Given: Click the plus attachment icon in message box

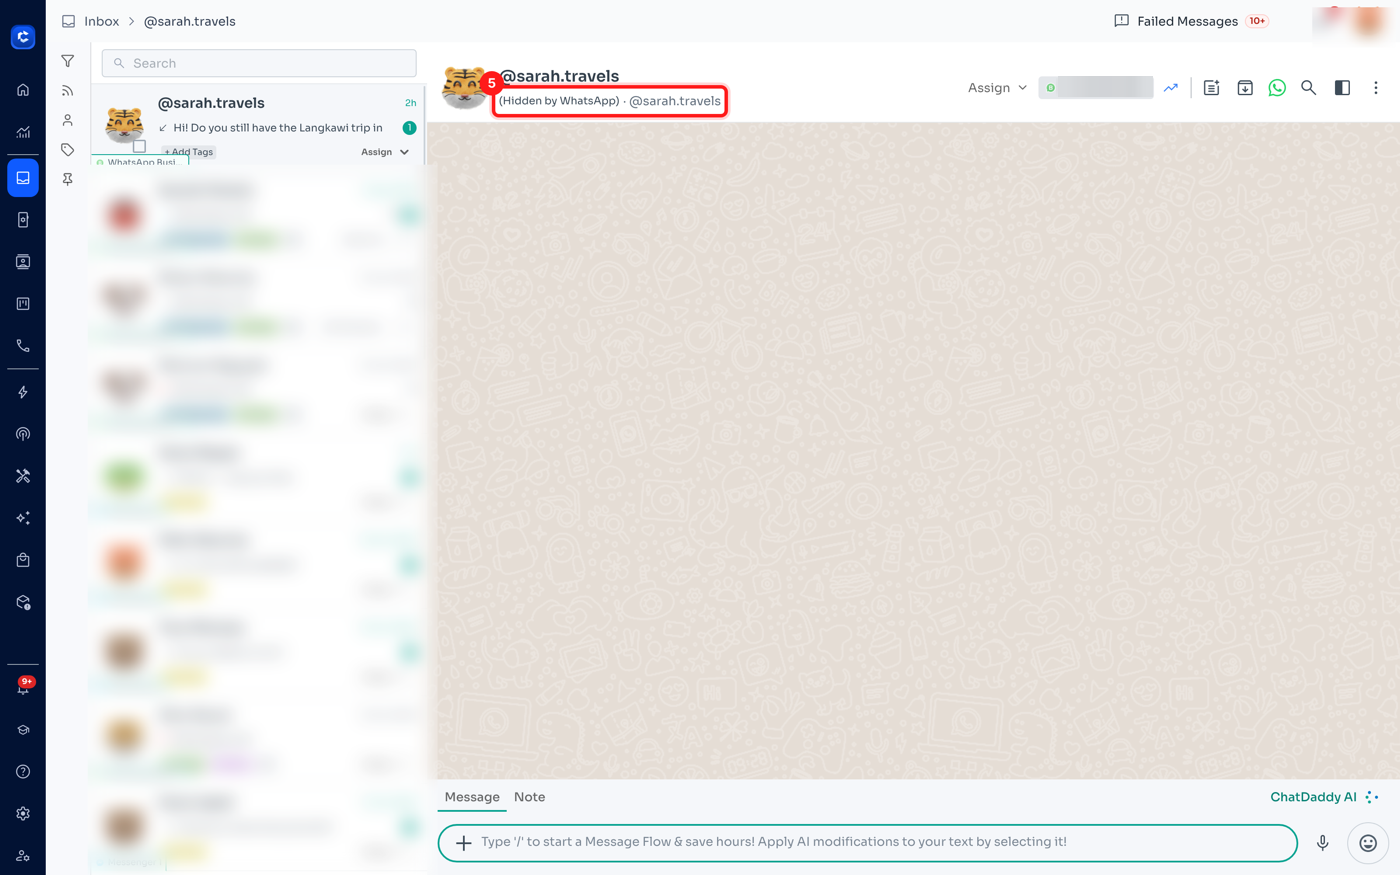Looking at the screenshot, I should 463,843.
